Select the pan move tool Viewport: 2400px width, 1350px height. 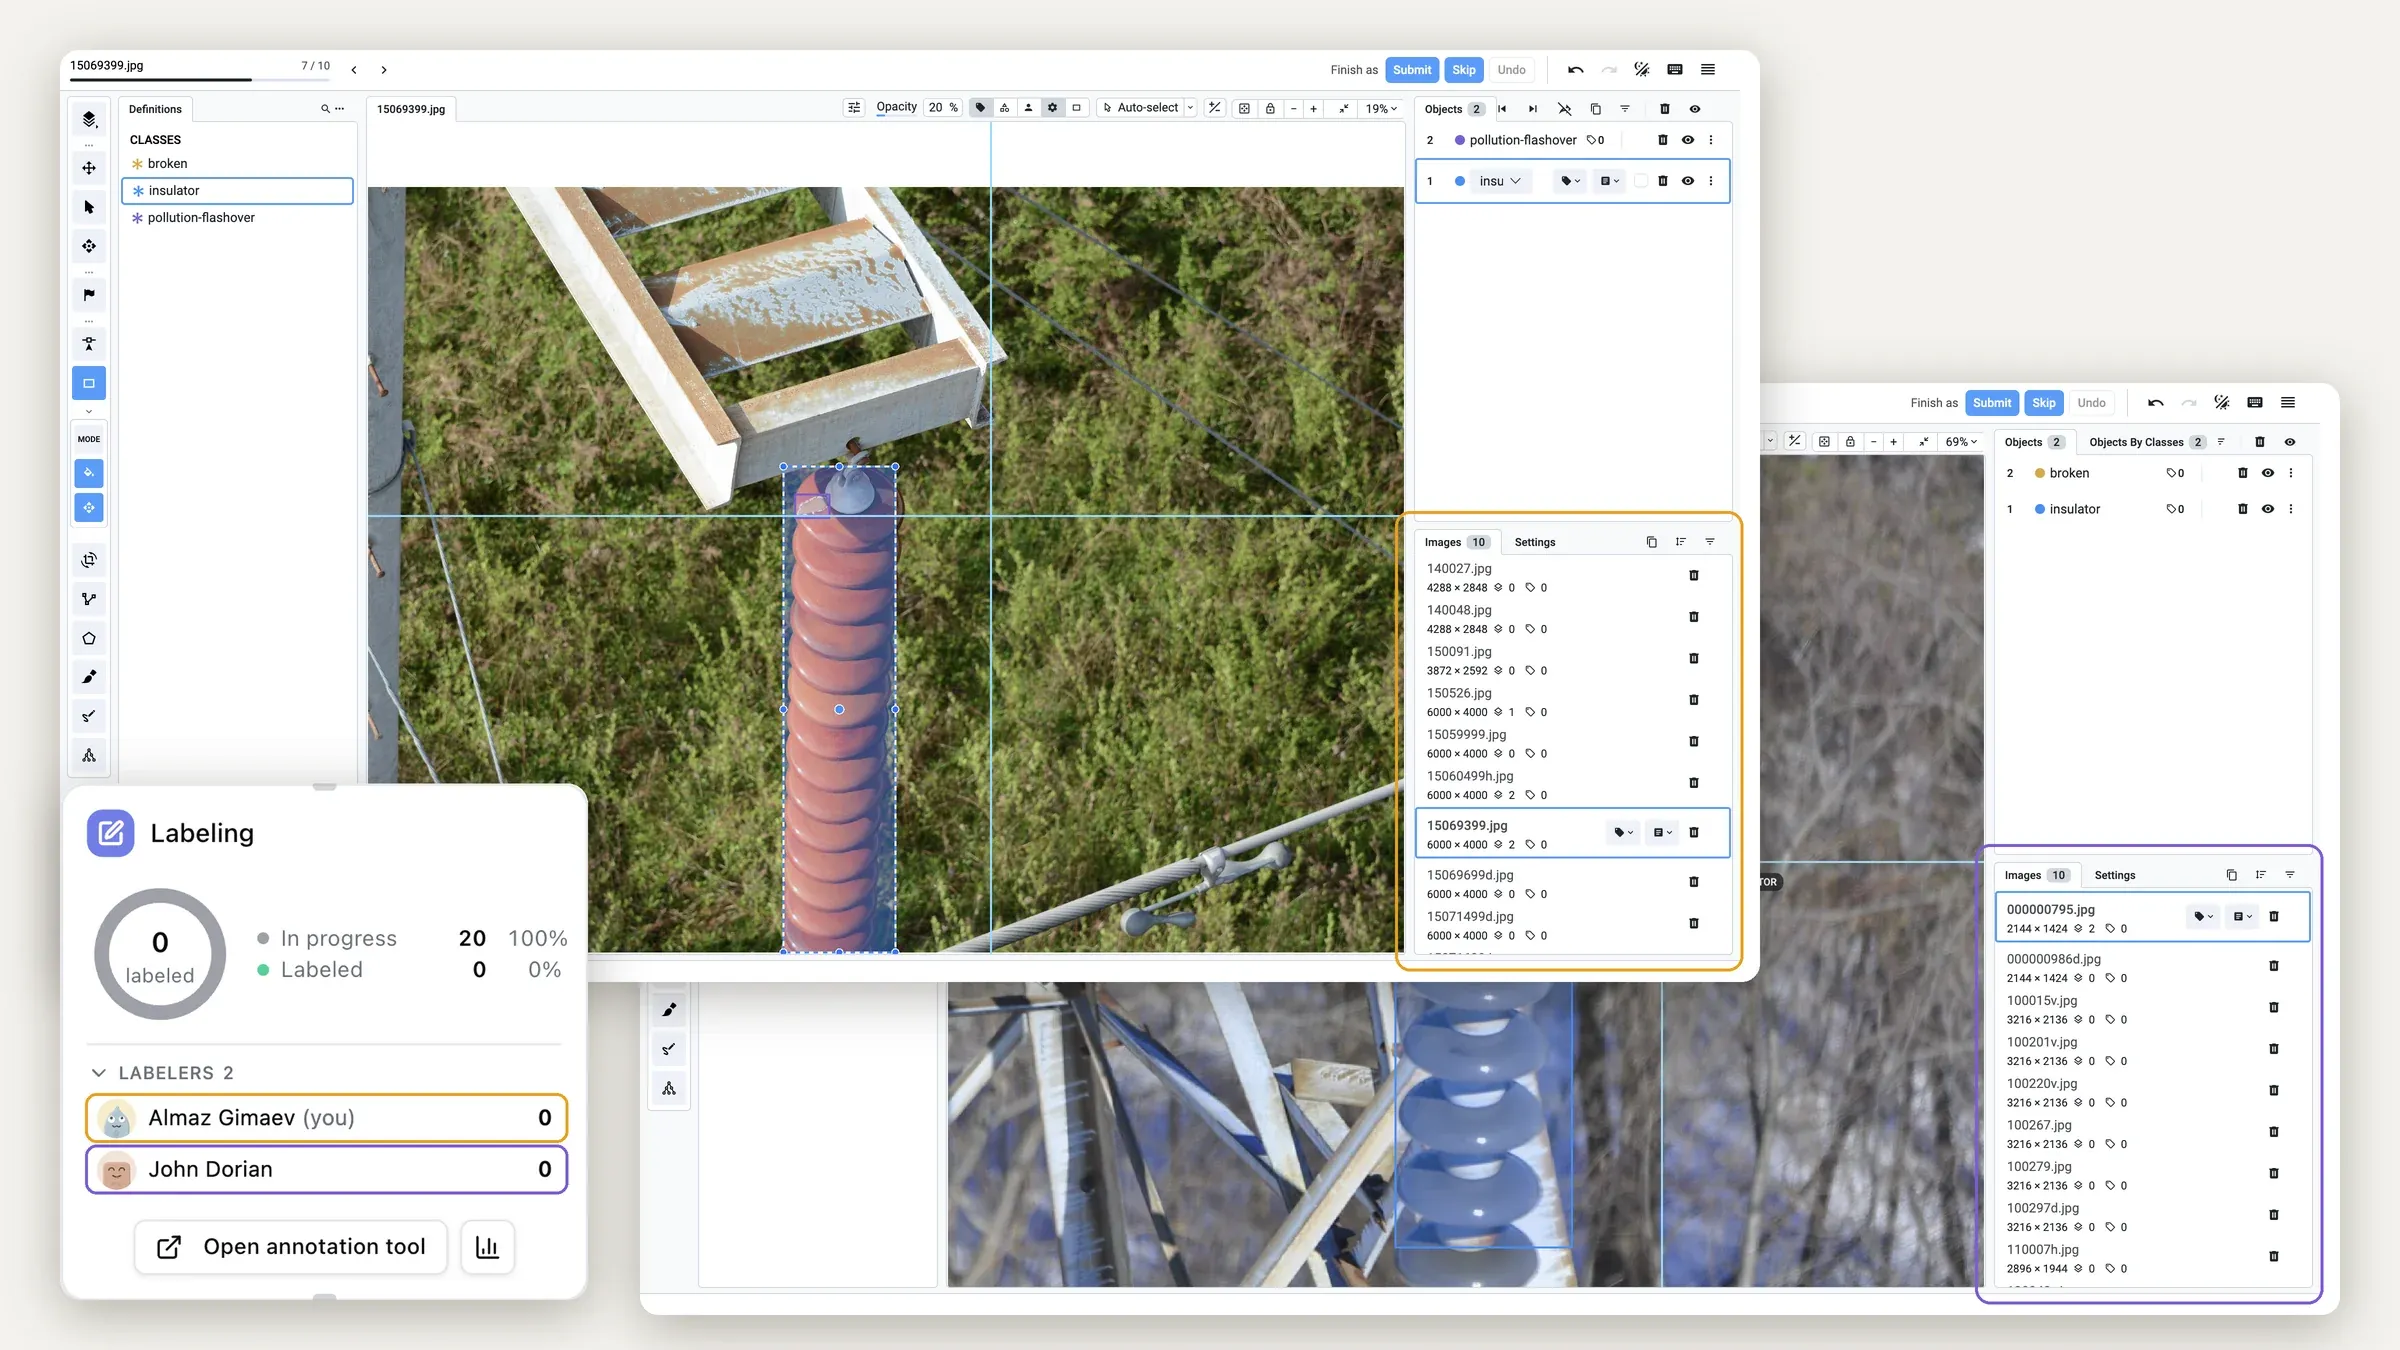(89, 168)
